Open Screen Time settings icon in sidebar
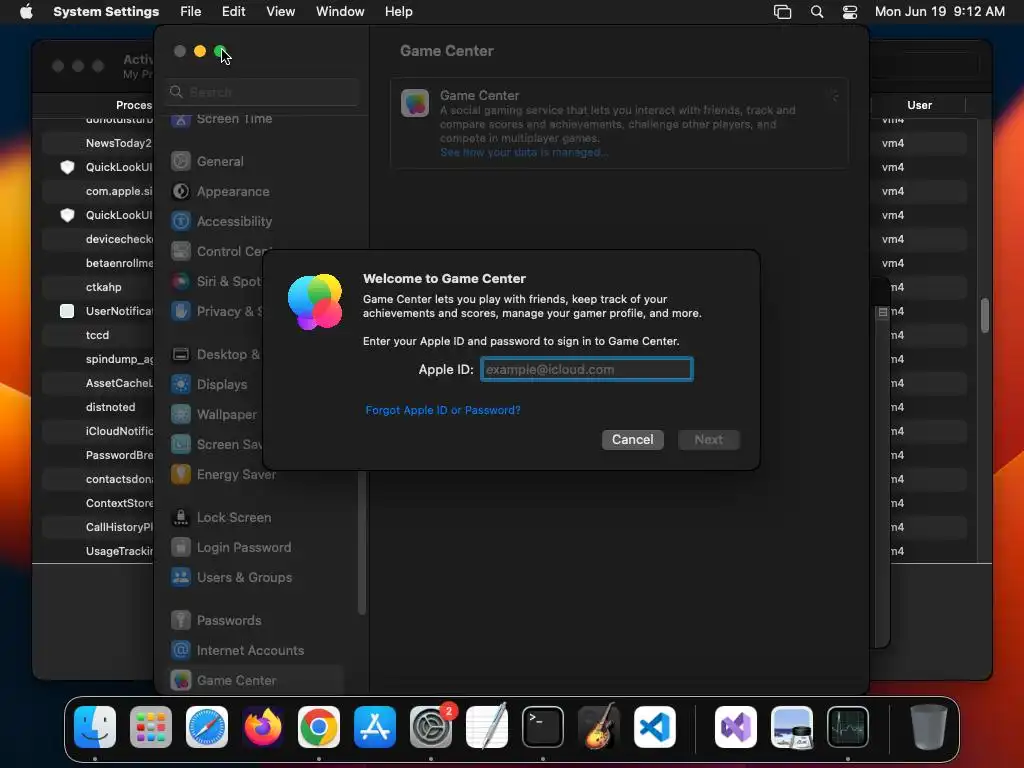 (181, 120)
